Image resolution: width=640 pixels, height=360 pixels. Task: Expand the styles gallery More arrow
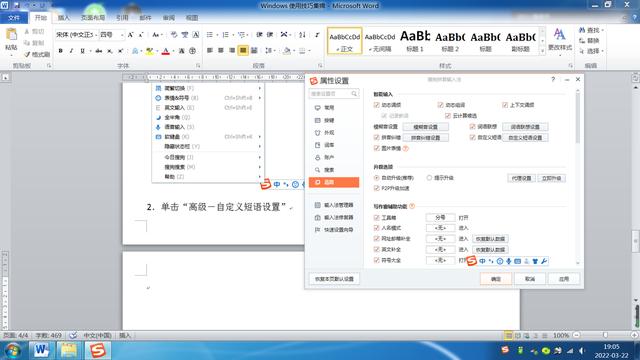tap(542, 51)
